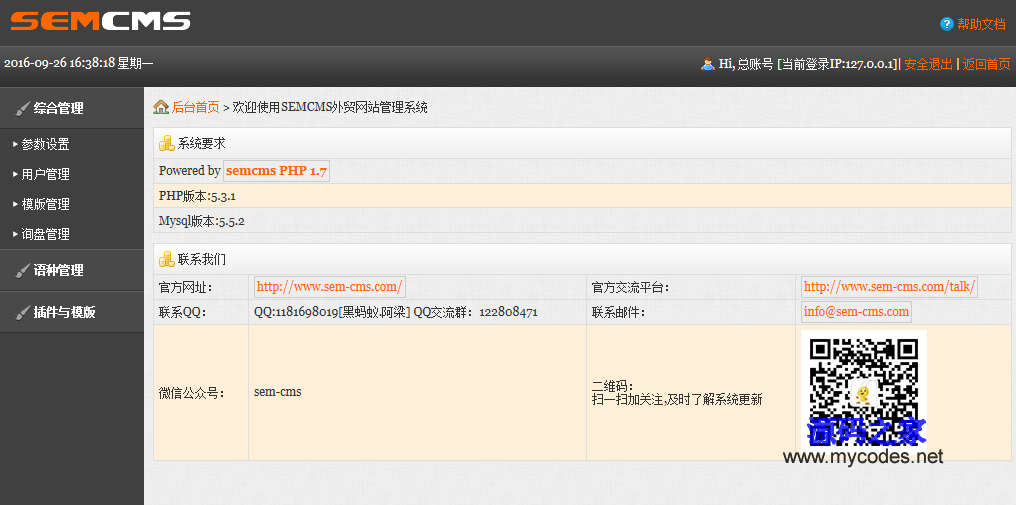1016x505 pixels.
Task: Click the icon beside 系统要求
Action: point(167,143)
